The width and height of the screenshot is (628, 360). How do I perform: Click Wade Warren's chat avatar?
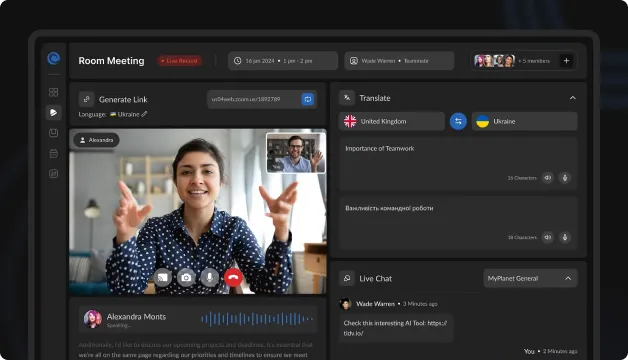[x=345, y=304]
